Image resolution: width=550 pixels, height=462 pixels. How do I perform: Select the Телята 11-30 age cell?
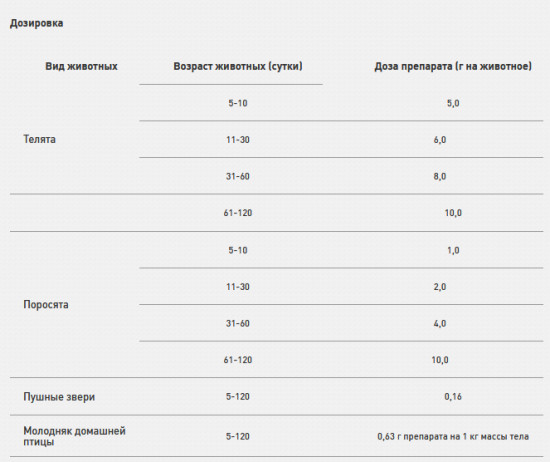[238, 140]
